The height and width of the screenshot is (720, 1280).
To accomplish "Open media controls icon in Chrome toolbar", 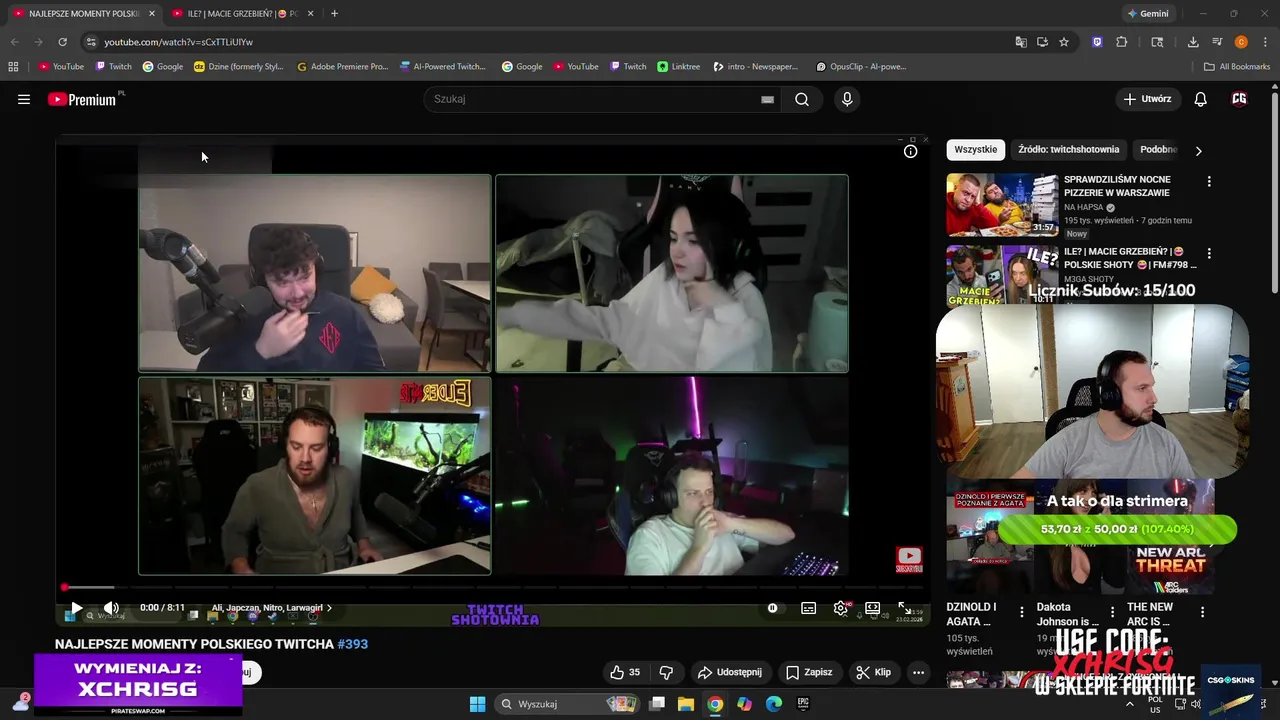I will pos(1217,42).
